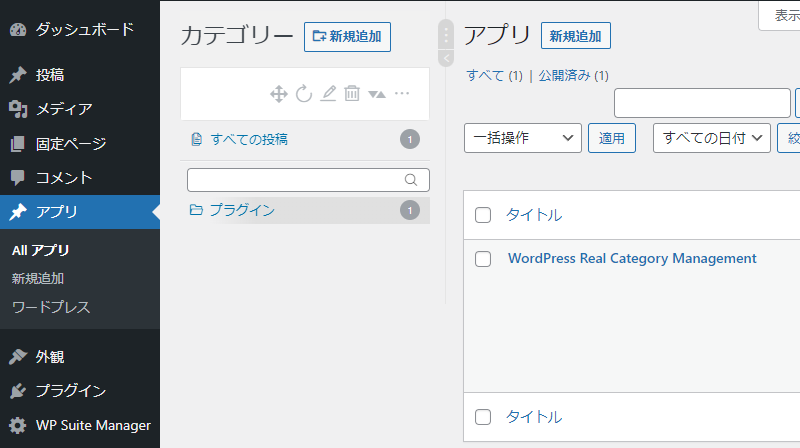800x448 pixels.
Task: Click the plug icon beside プラグイン in sidebar
Action: [18, 391]
